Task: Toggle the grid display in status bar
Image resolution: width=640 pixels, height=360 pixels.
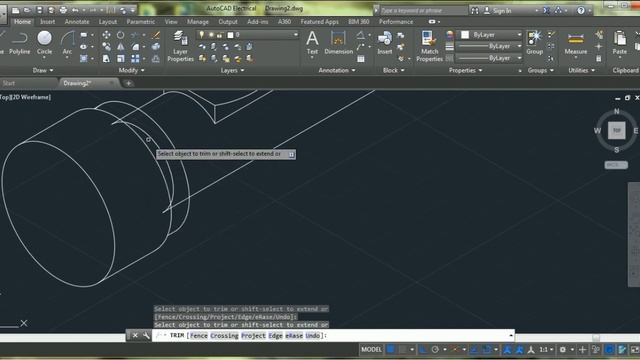Action: click(391, 349)
